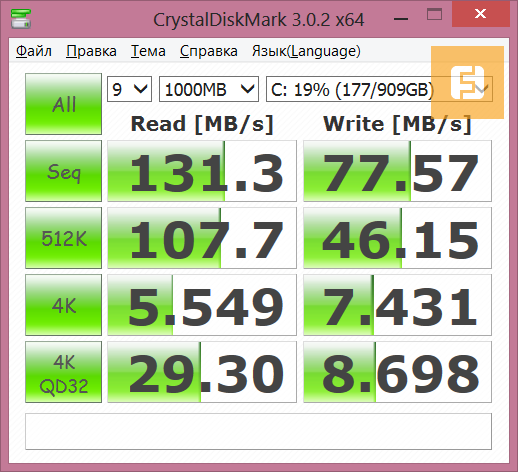Screen dimensions: 518x472
Task: Open the Правка menu
Action: point(91,51)
